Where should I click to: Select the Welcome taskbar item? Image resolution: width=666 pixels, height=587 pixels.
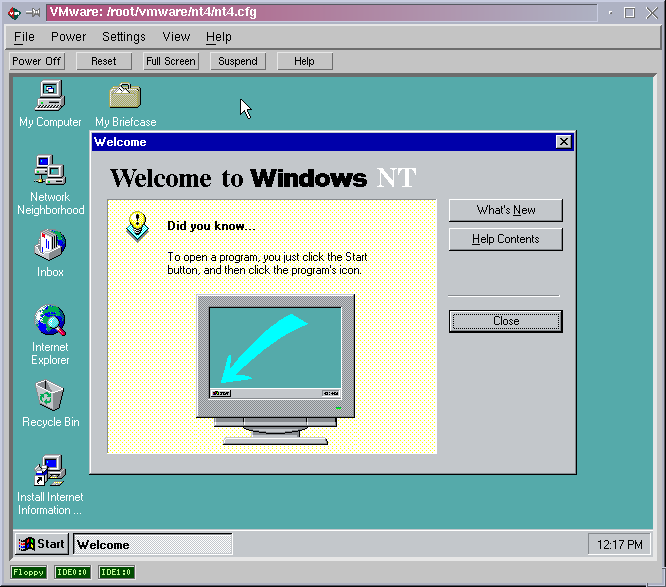pyautogui.click(x=152, y=544)
